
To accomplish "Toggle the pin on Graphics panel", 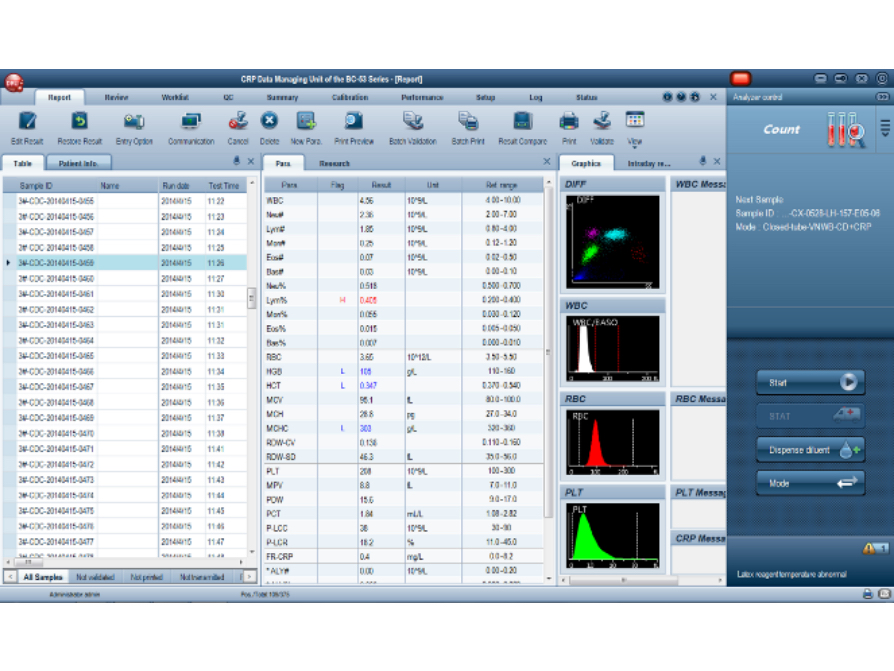I will [x=703, y=161].
